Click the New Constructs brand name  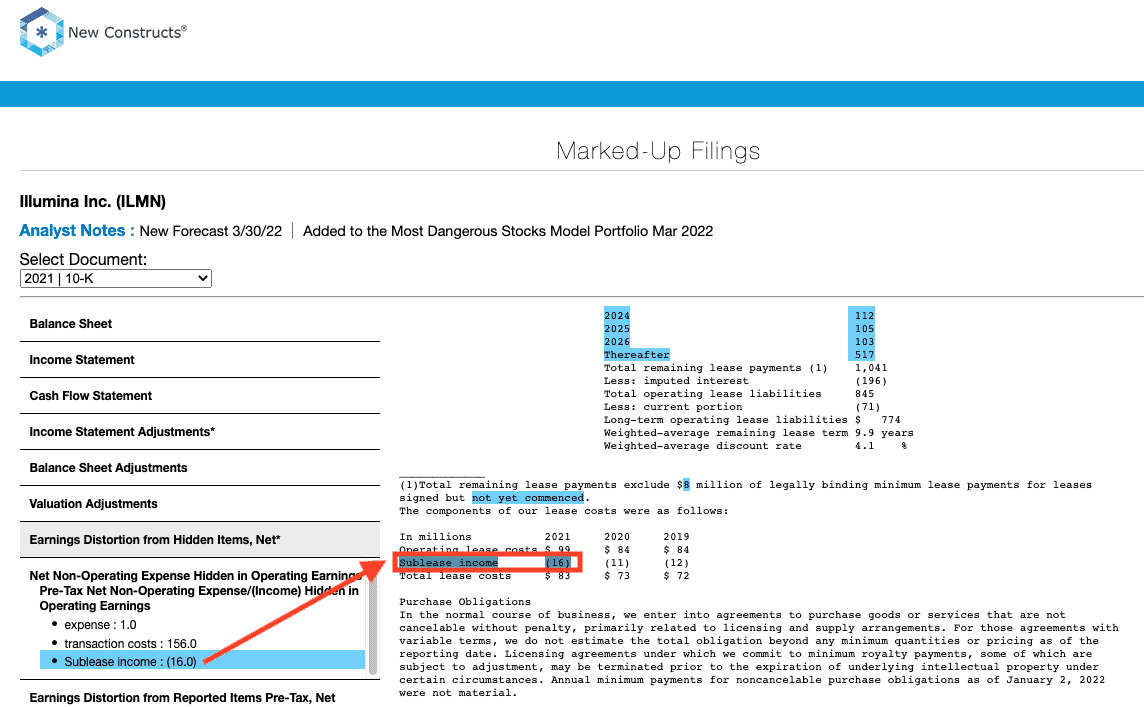(127, 32)
